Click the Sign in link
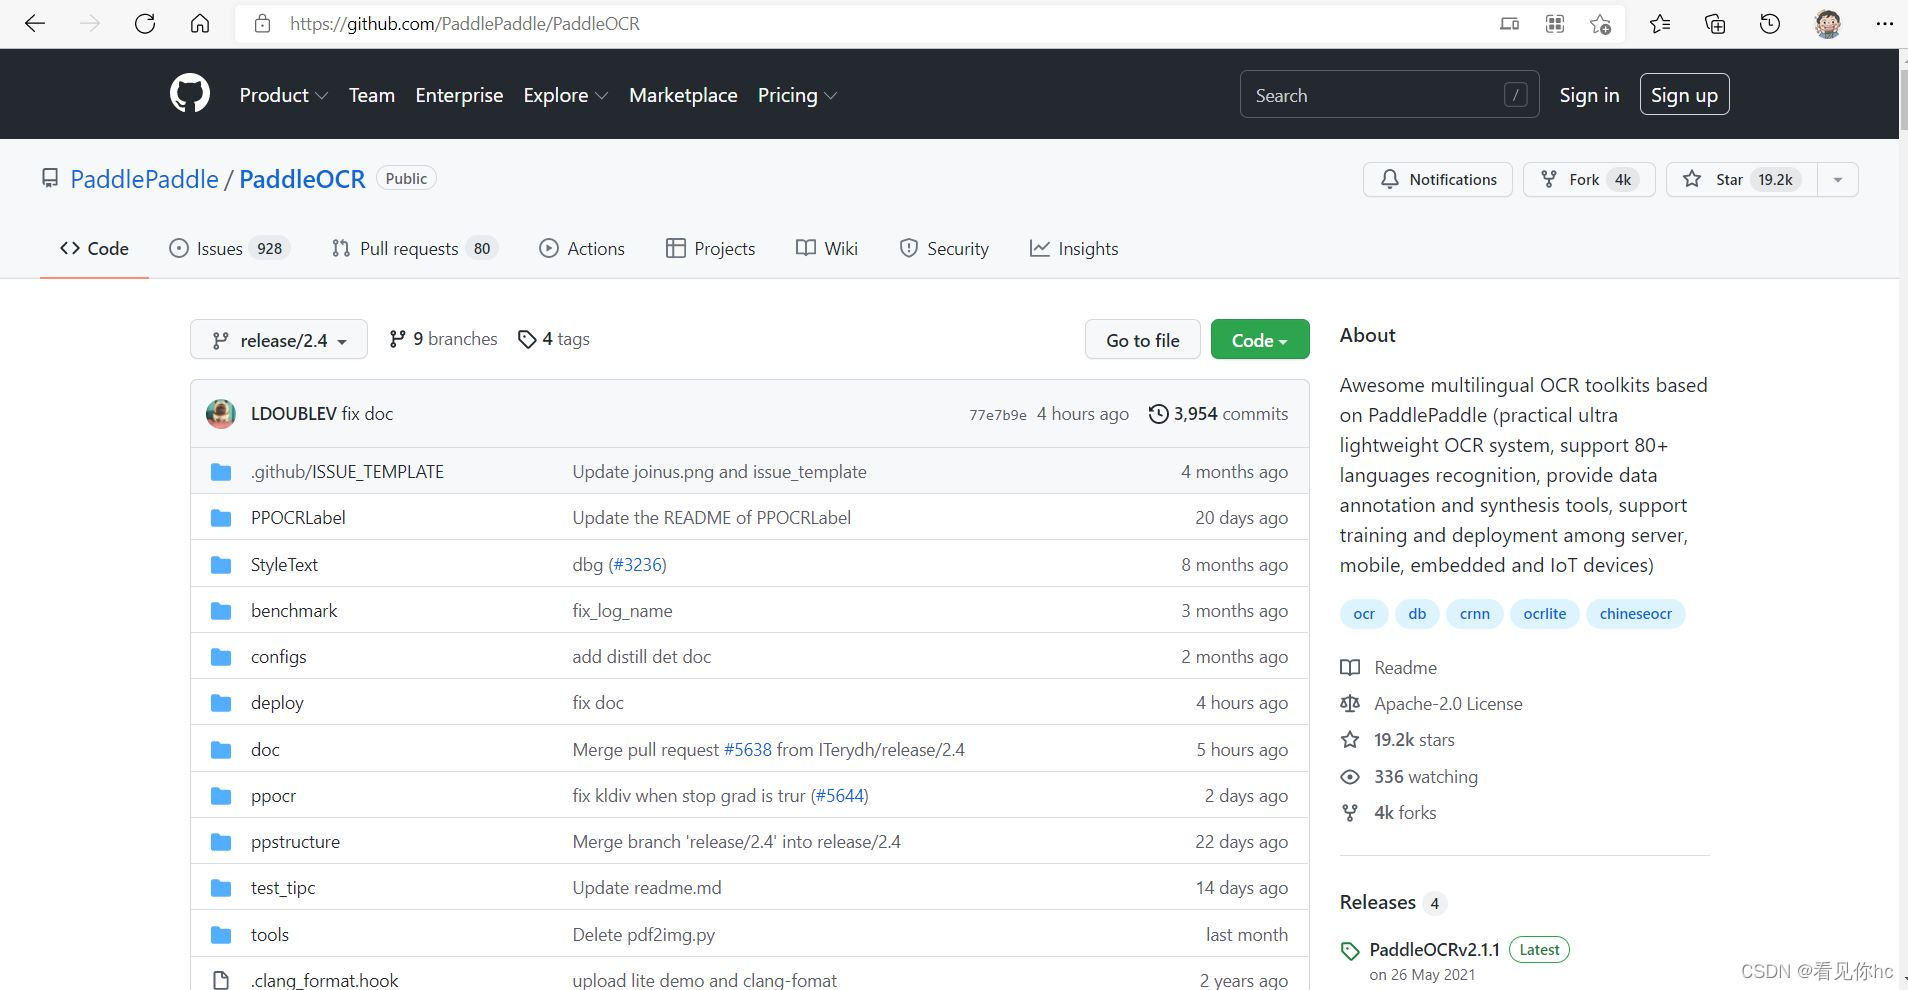Screen dimensions: 1908x990 [1589, 95]
